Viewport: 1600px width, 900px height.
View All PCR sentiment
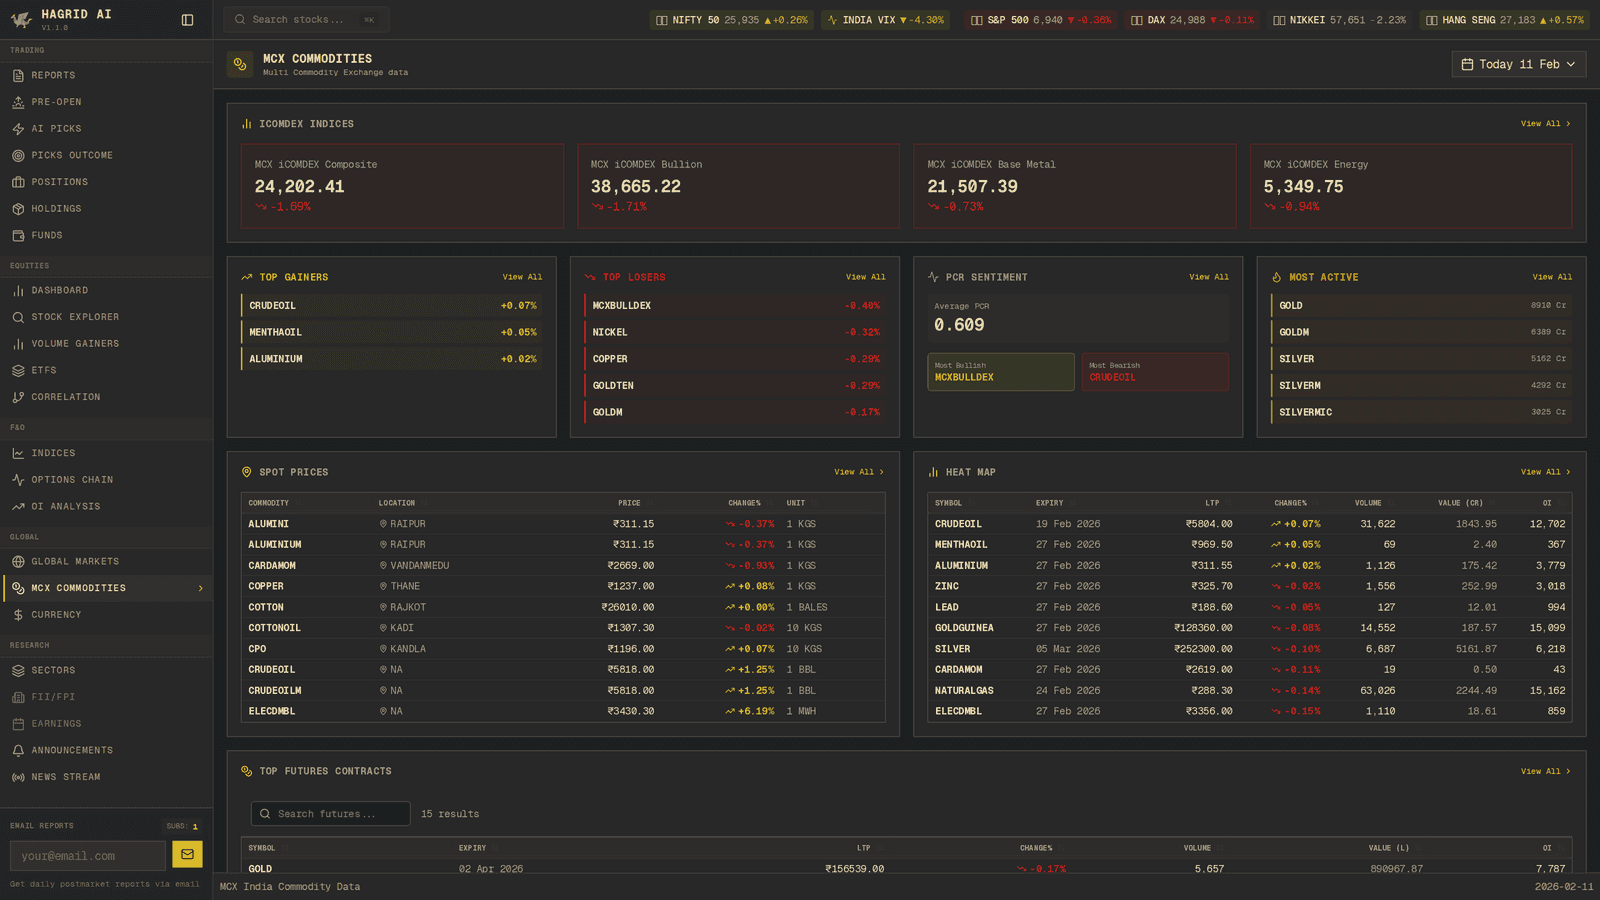pos(1208,277)
